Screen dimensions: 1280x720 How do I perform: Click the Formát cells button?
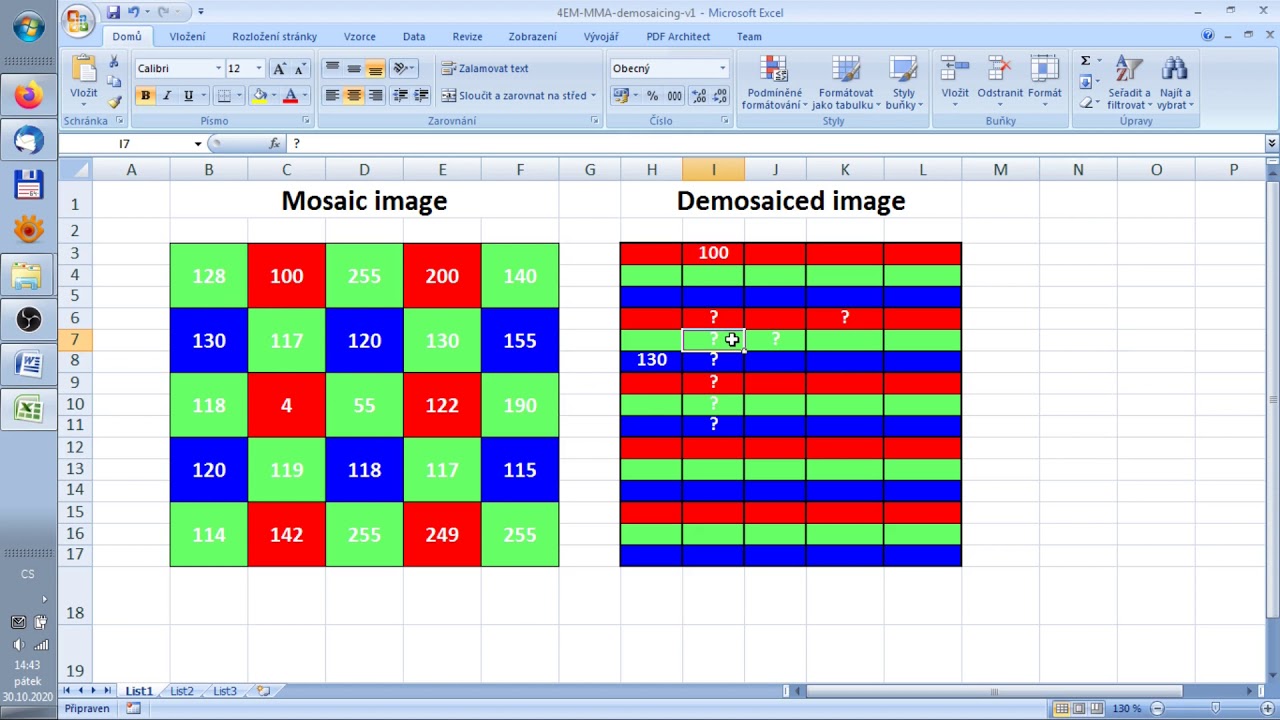click(1044, 82)
